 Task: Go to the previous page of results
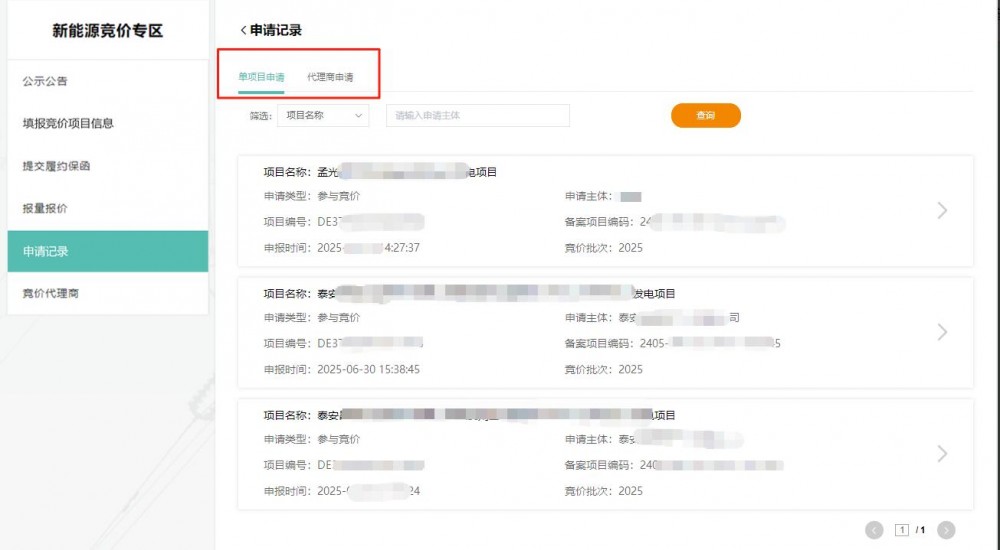point(874,530)
